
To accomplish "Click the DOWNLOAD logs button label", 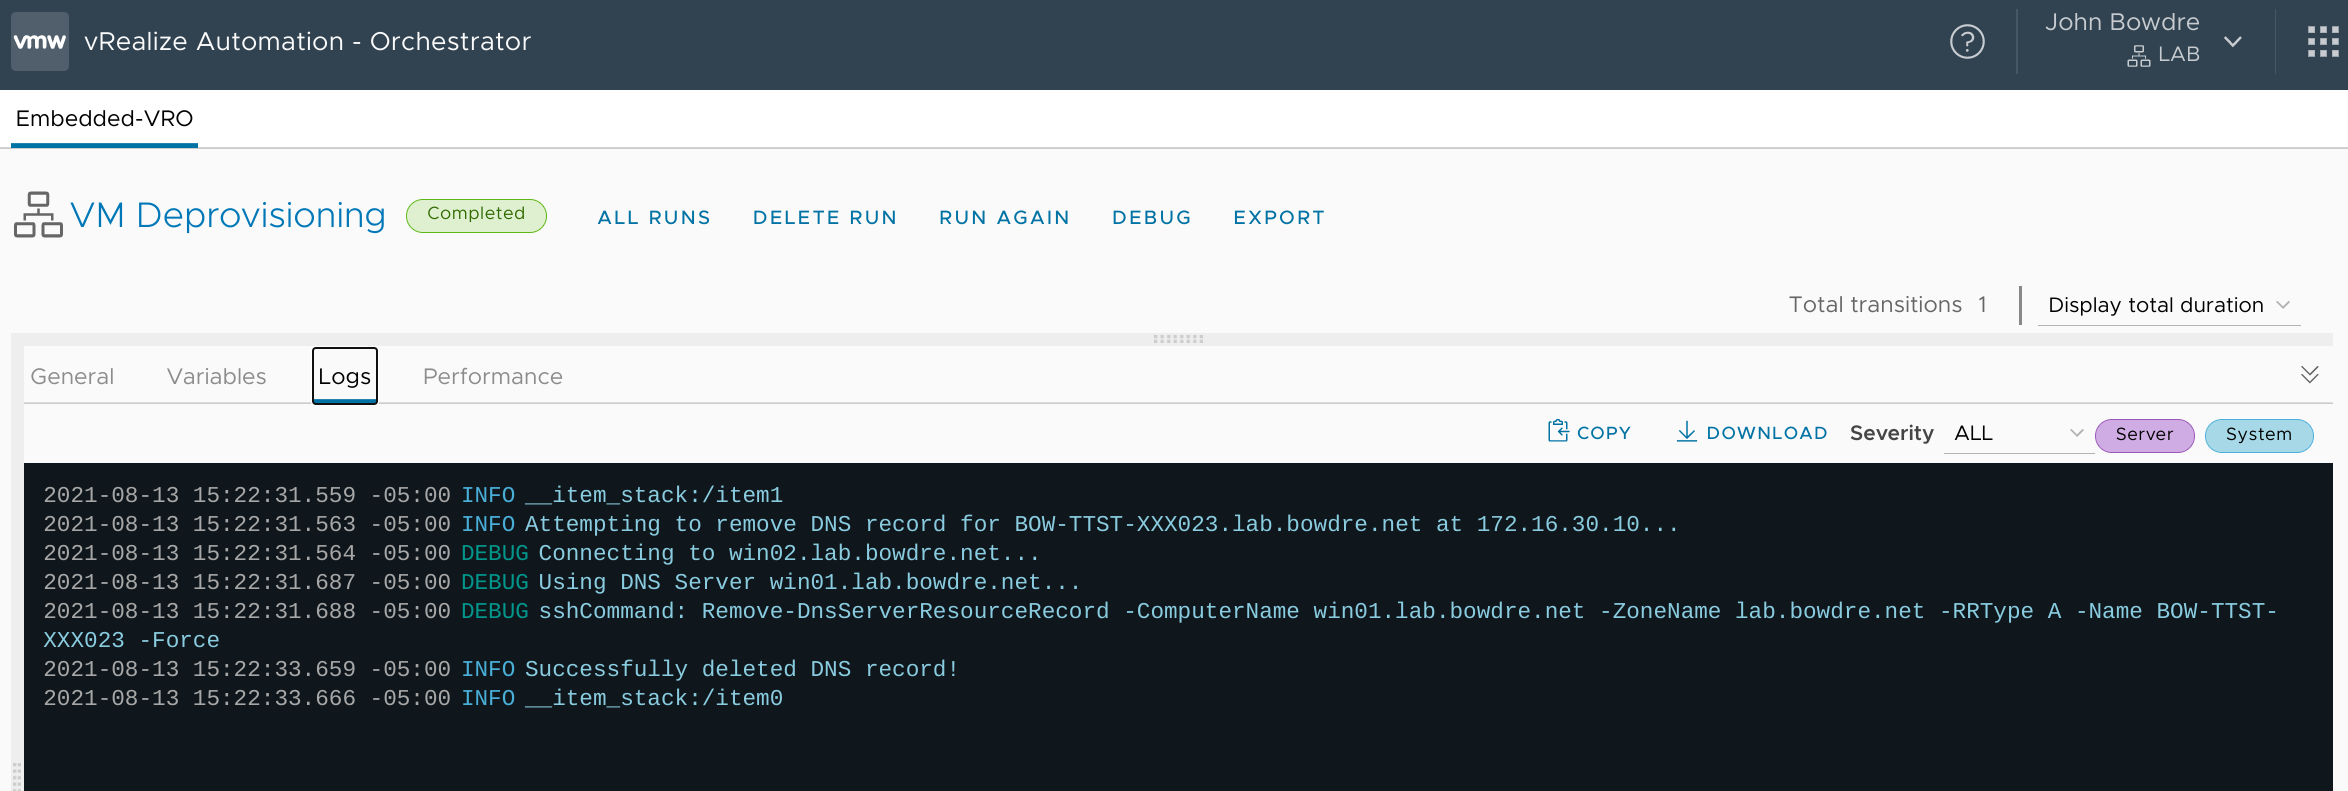I will pos(1766,433).
